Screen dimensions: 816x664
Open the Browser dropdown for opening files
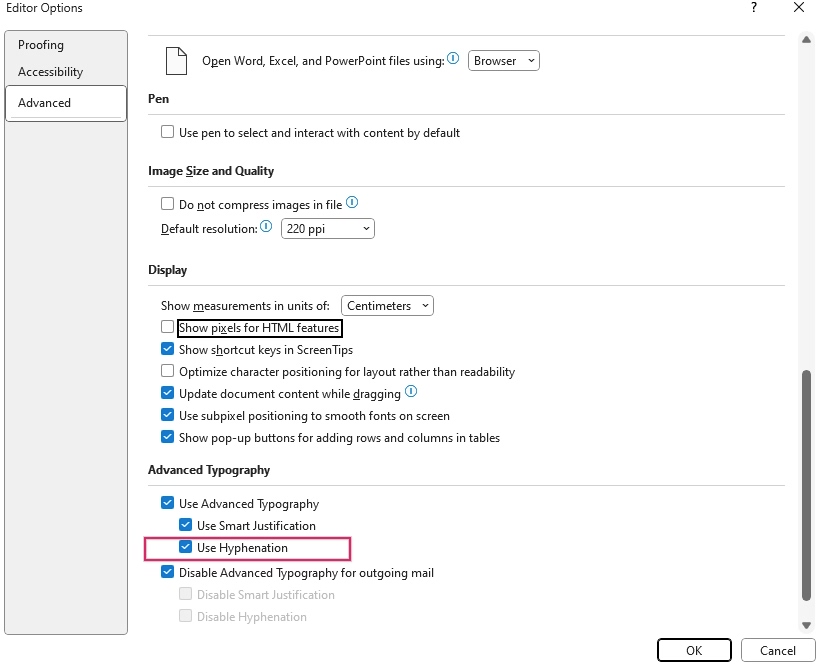(504, 61)
